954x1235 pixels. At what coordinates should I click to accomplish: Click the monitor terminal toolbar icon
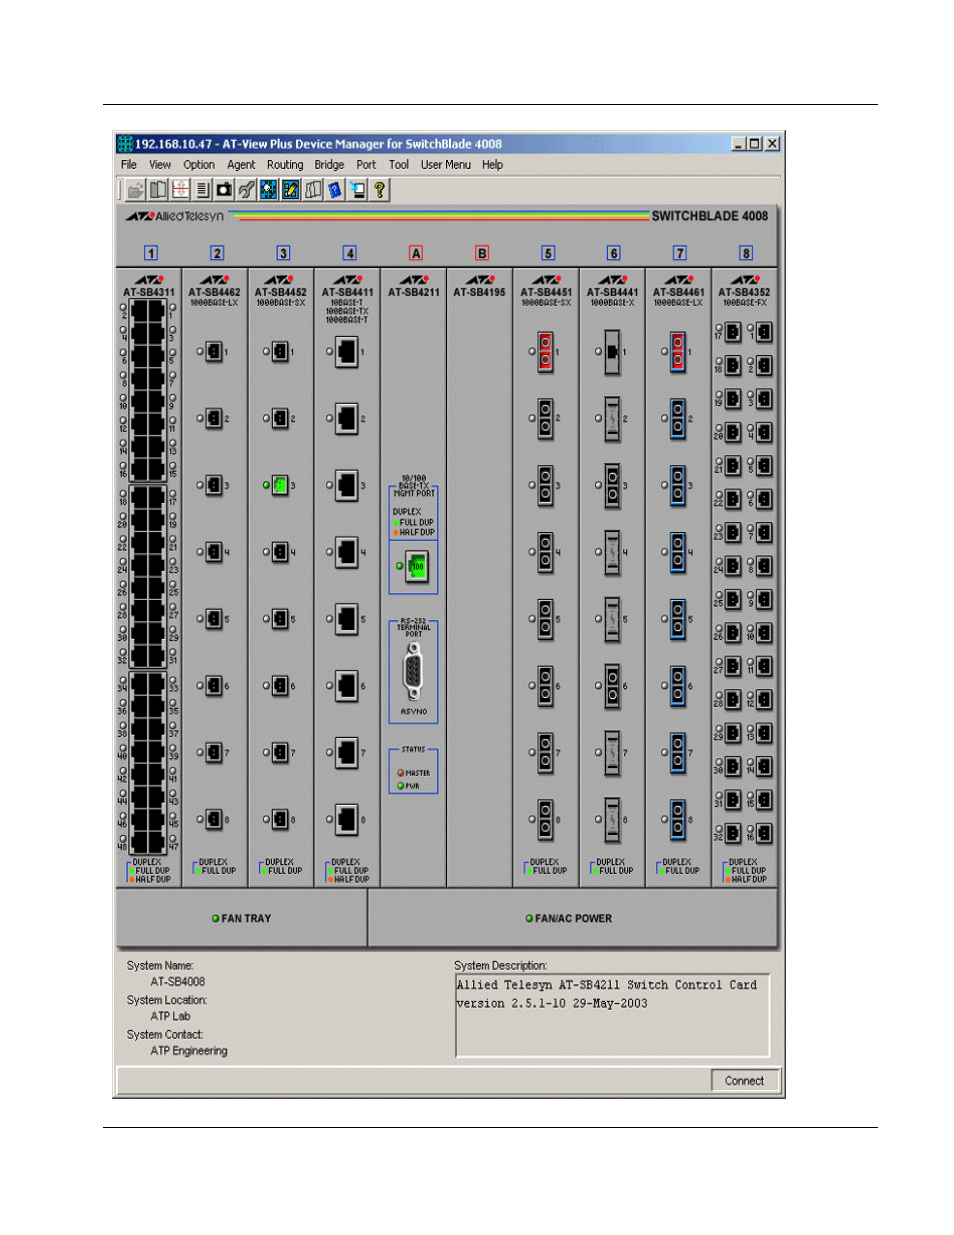pyautogui.click(x=357, y=190)
